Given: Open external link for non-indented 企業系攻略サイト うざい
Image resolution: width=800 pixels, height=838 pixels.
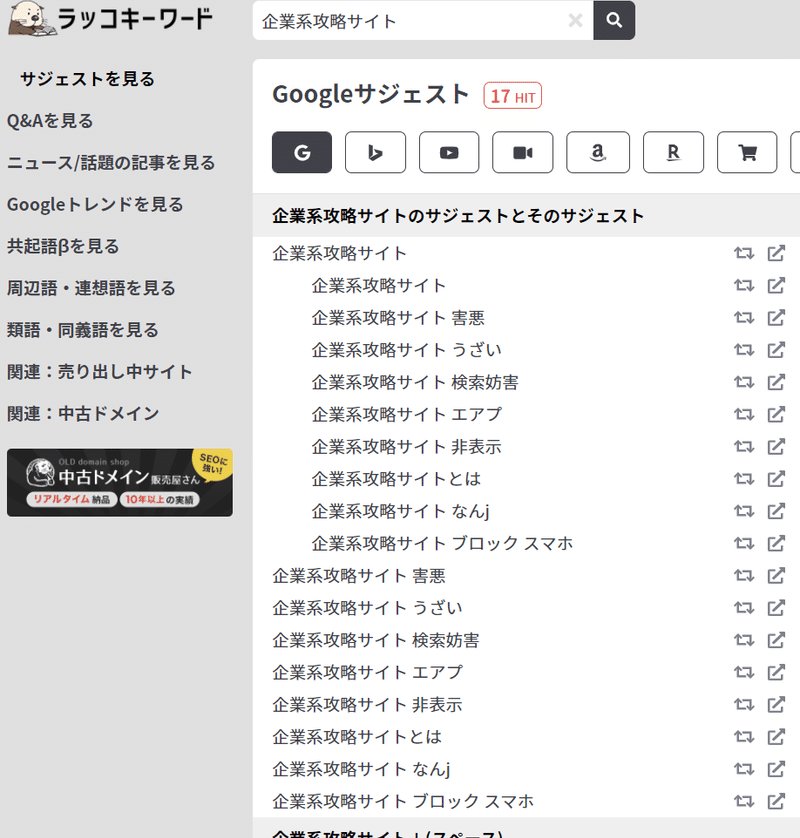Looking at the screenshot, I should coord(776,608).
